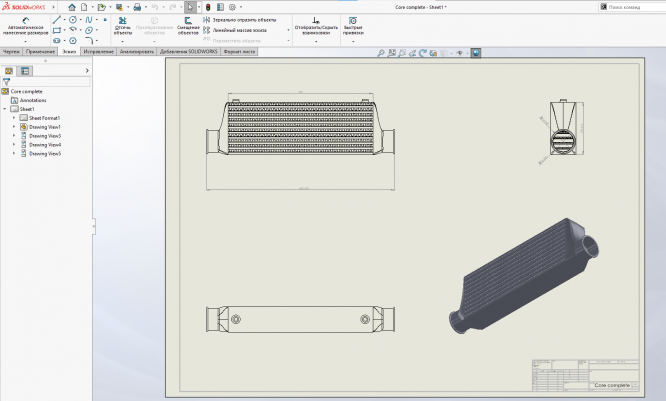This screenshot has height=401, width=666.
Task: Click the filter icon in the feature tree
Action: pyautogui.click(x=6, y=82)
